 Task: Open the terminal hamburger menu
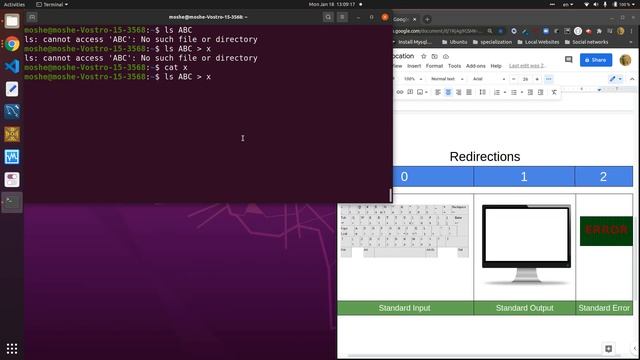(x=342, y=17)
